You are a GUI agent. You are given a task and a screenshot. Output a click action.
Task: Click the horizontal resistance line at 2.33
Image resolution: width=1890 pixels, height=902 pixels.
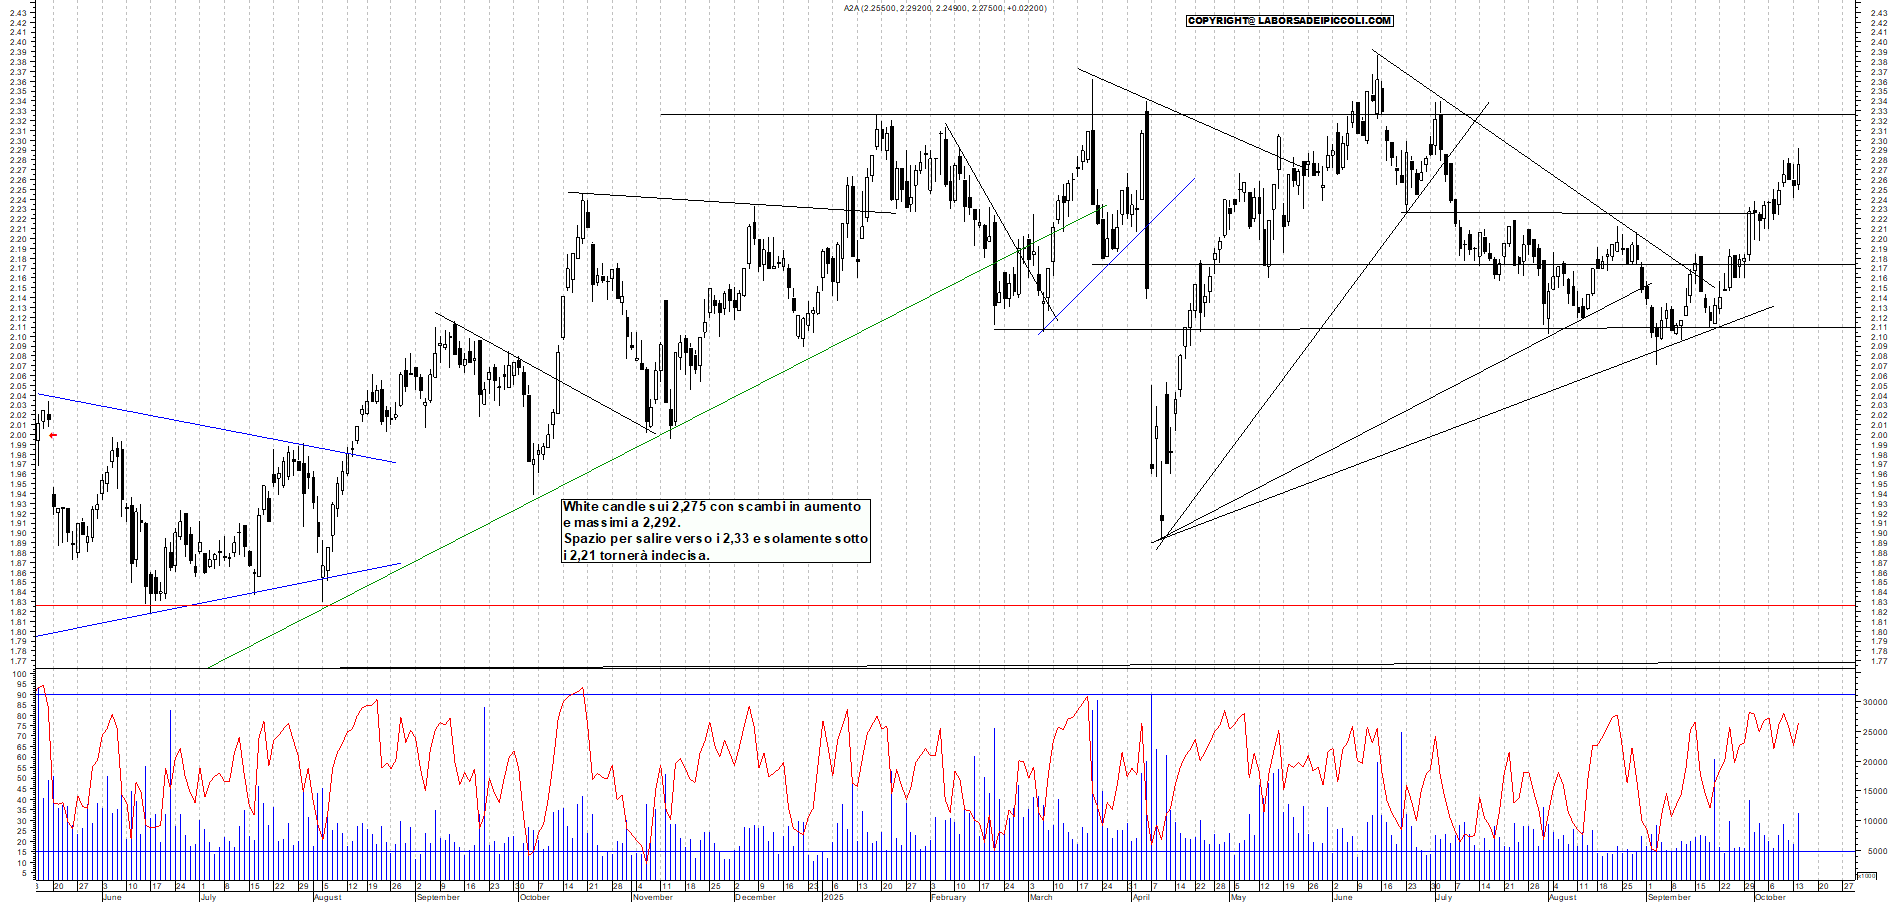tap(1000, 115)
